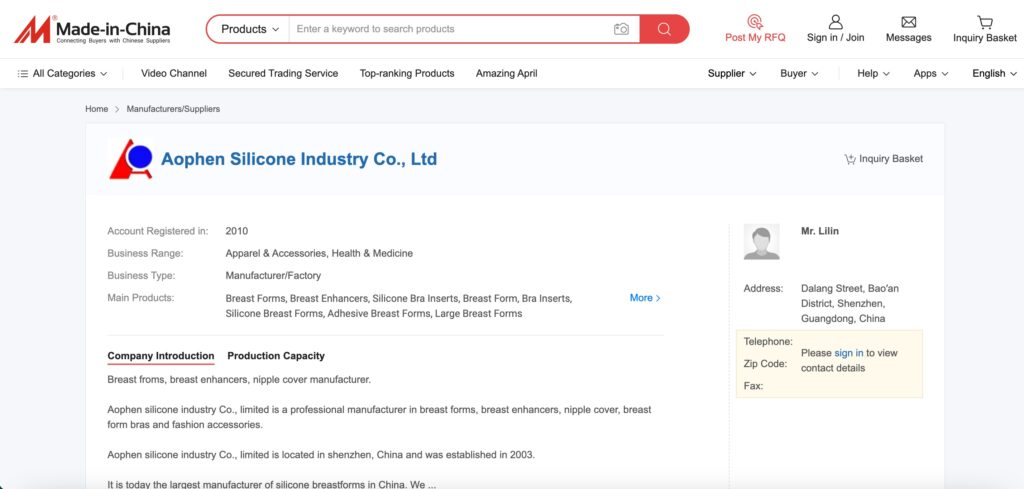Click the Account Registered value 2010
This screenshot has height=489, width=1024.
(x=236, y=231)
